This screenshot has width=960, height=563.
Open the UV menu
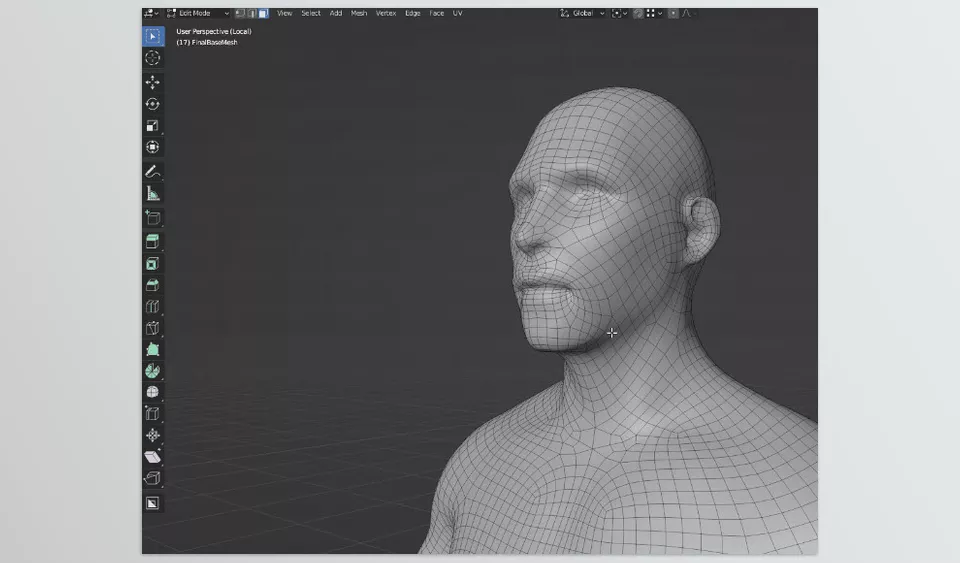point(457,13)
